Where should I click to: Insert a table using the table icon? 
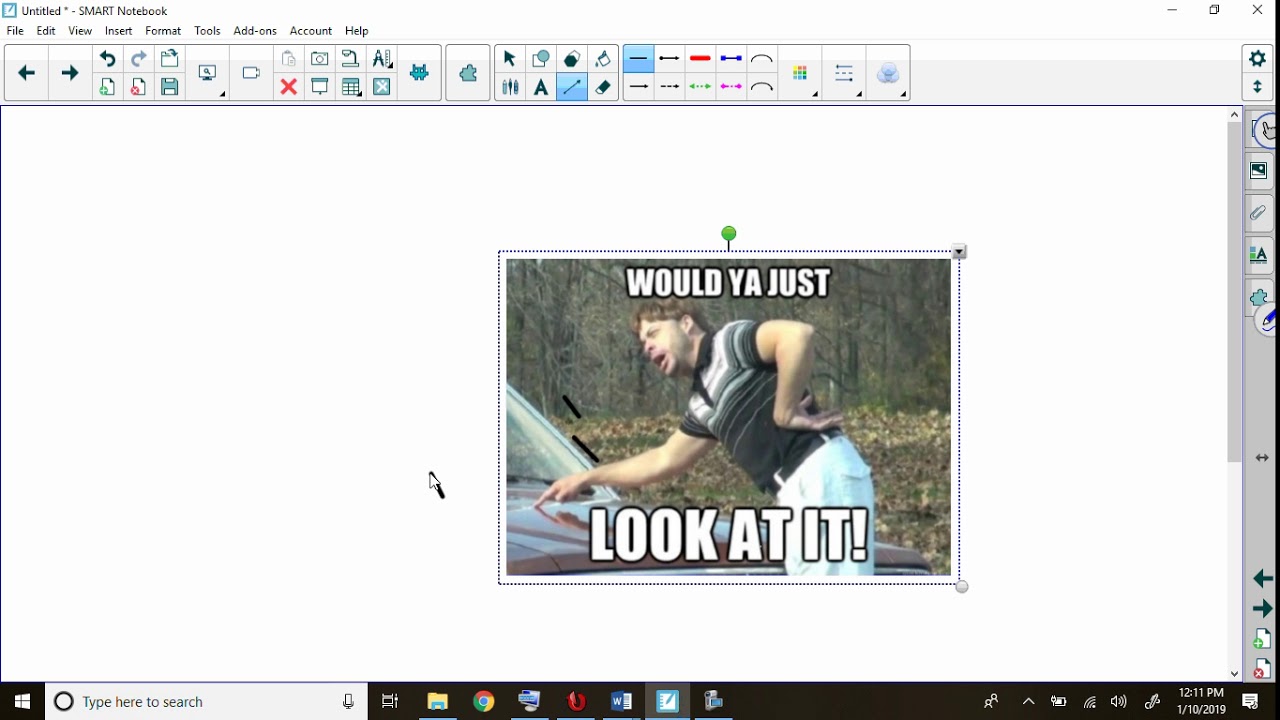point(351,87)
